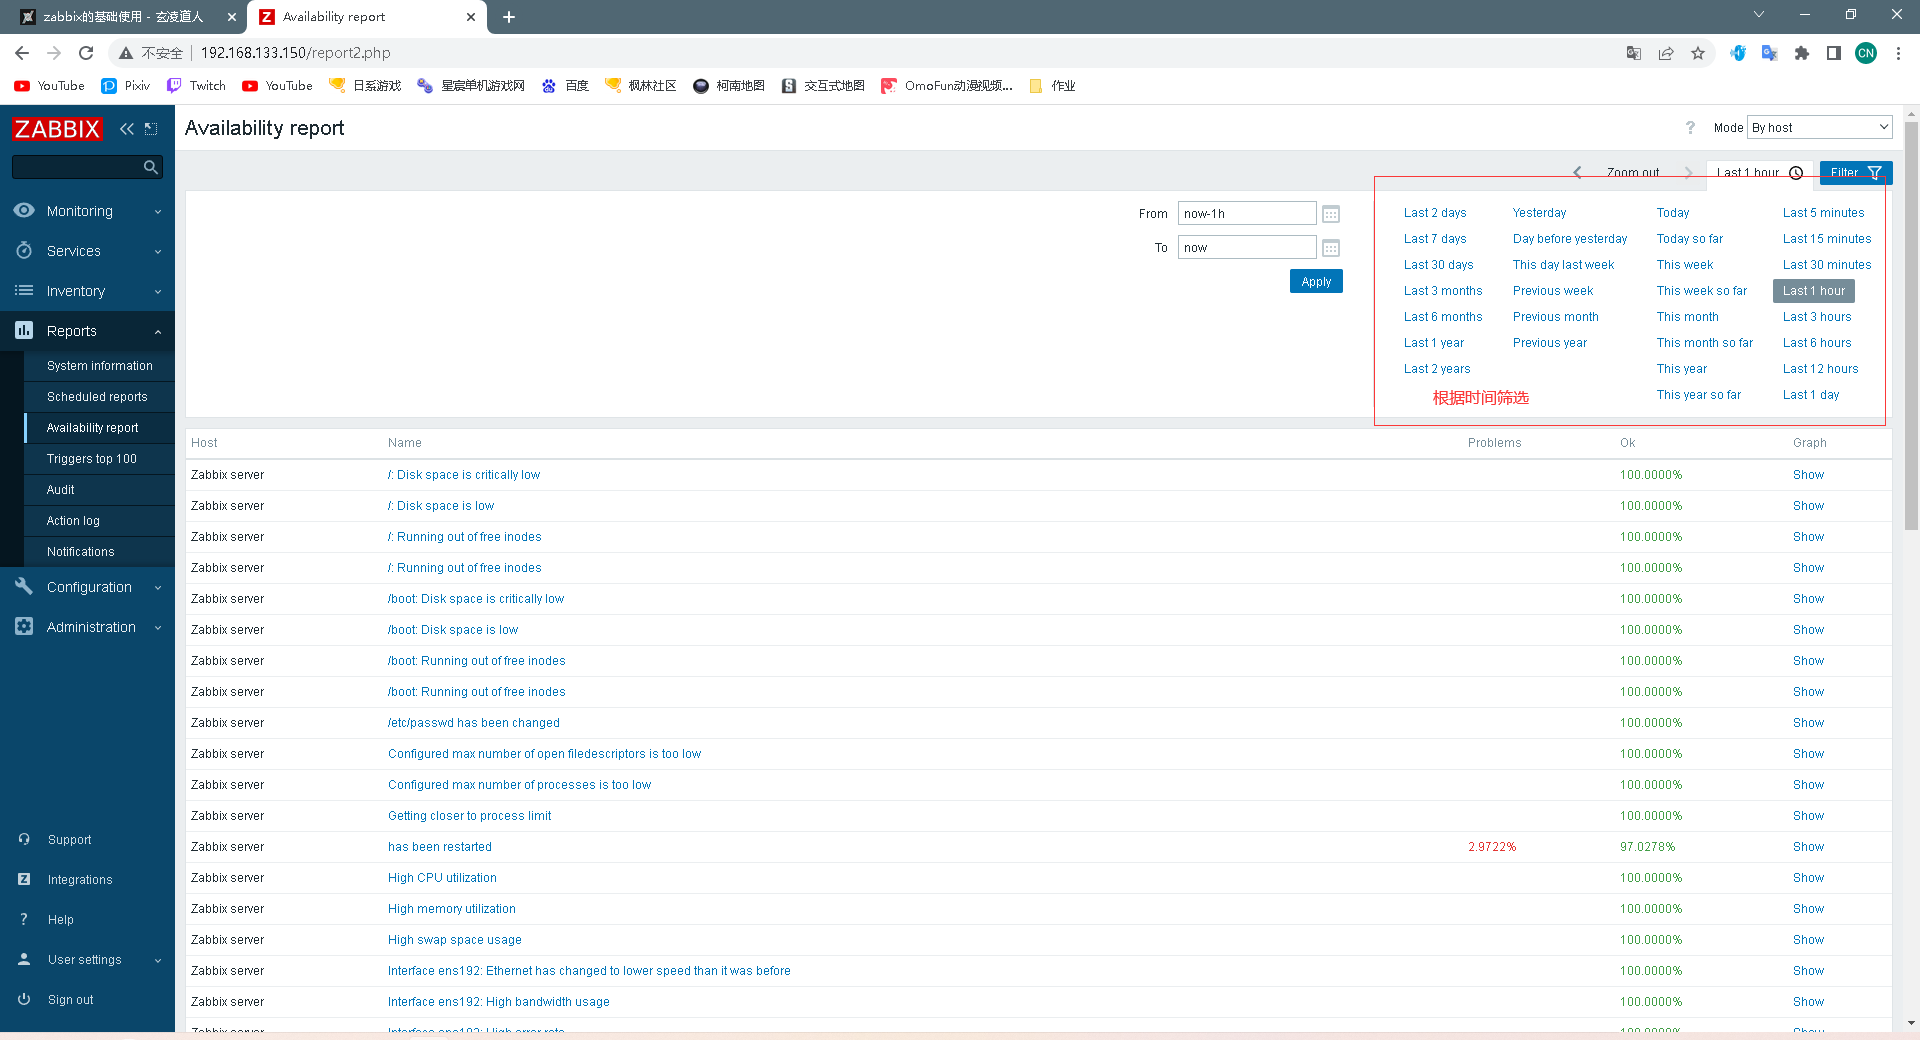This screenshot has height=1040, width=1920.
Task: Bookmark this page with star icon
Action: [x=1698, y=53]
